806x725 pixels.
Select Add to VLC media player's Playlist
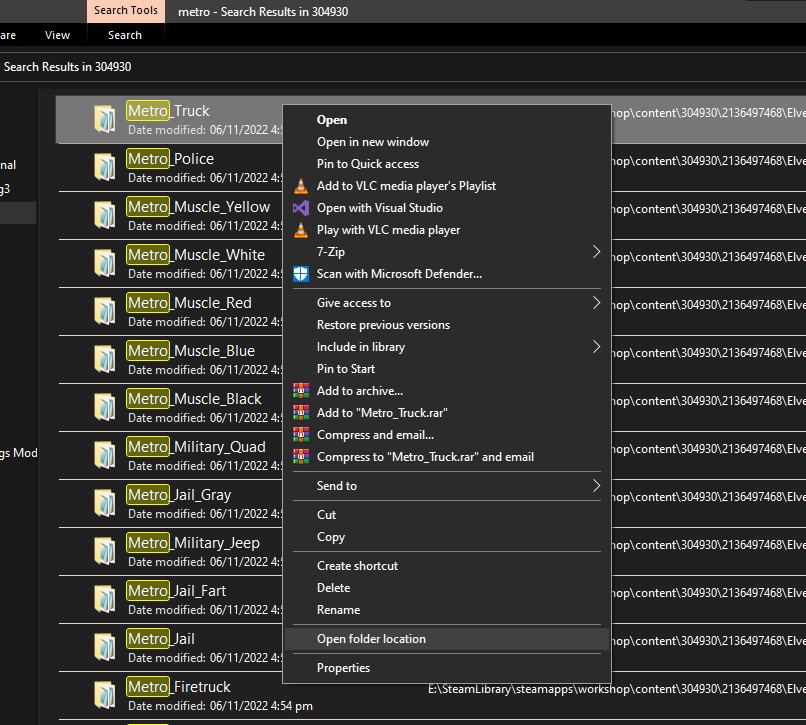(406, 186)
